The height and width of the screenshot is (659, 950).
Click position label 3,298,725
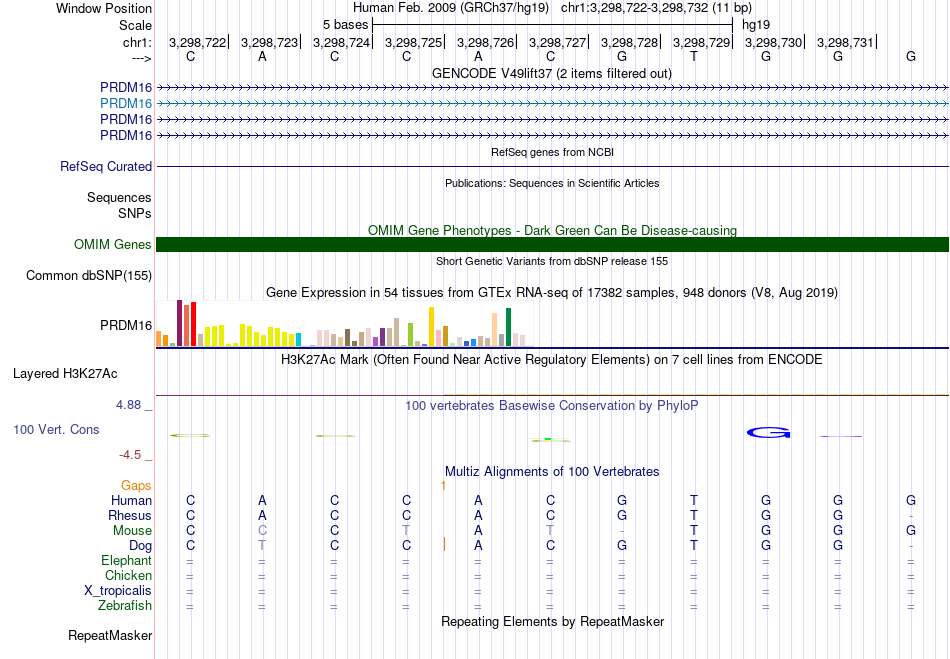(413, 42)
